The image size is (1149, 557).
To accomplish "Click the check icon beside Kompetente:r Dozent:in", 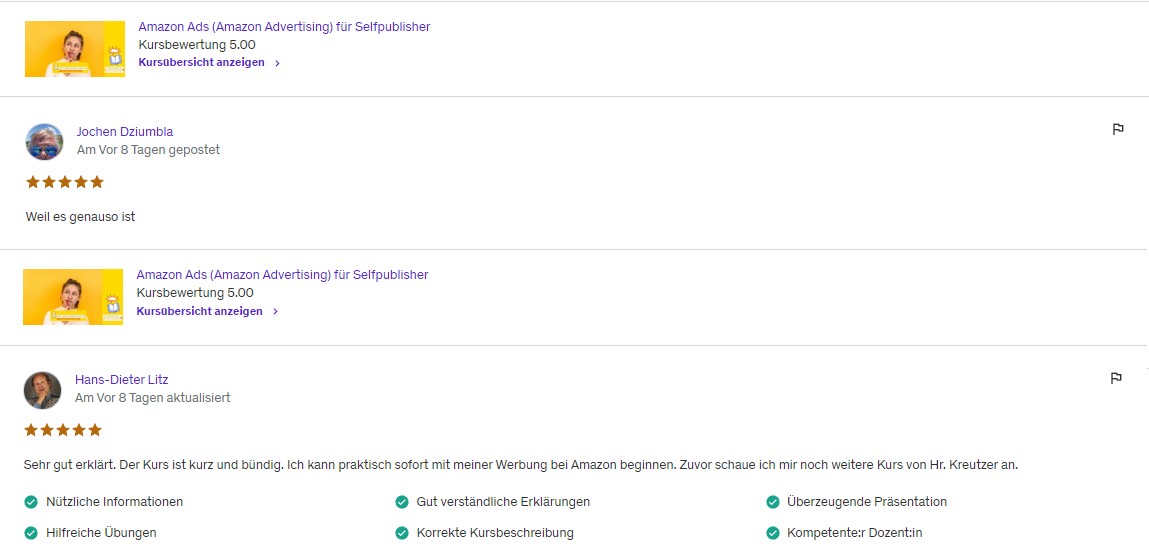I will pos(772,533).
